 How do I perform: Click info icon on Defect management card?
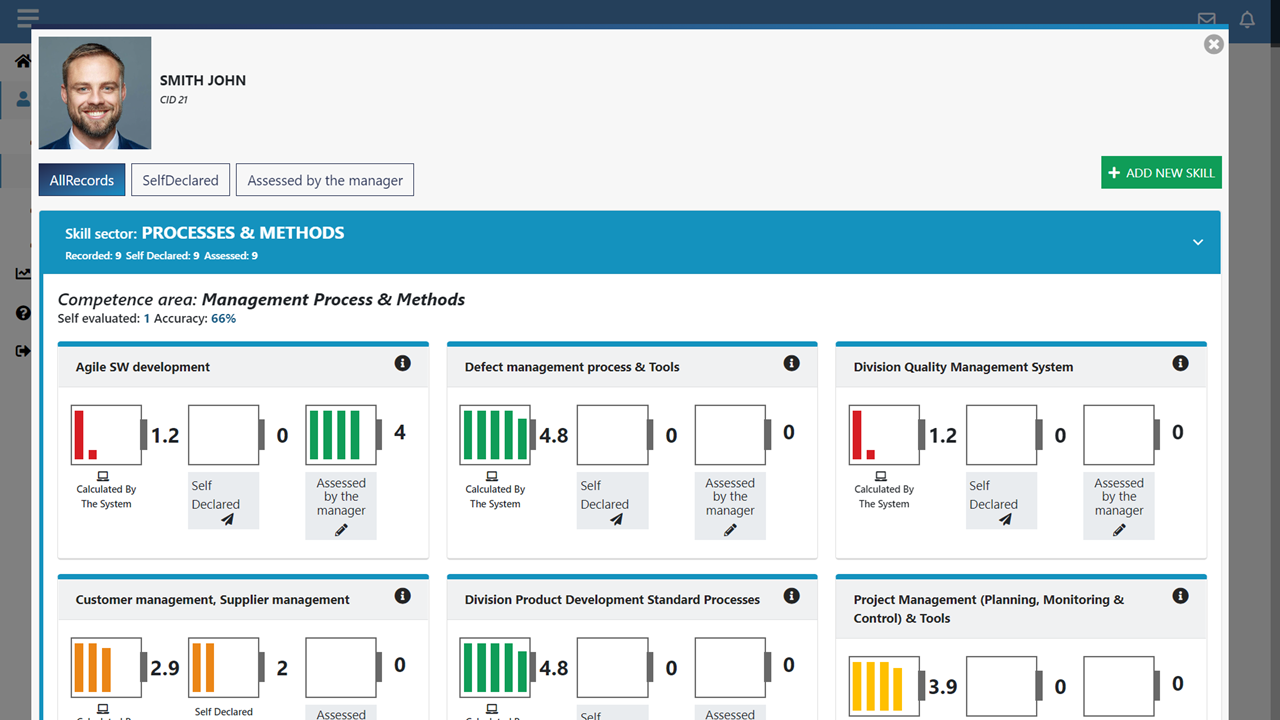point(792,363)
